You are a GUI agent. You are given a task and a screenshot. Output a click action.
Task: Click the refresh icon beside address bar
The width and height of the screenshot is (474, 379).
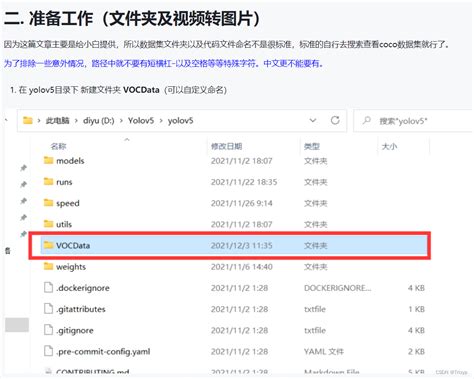point(335,120)
